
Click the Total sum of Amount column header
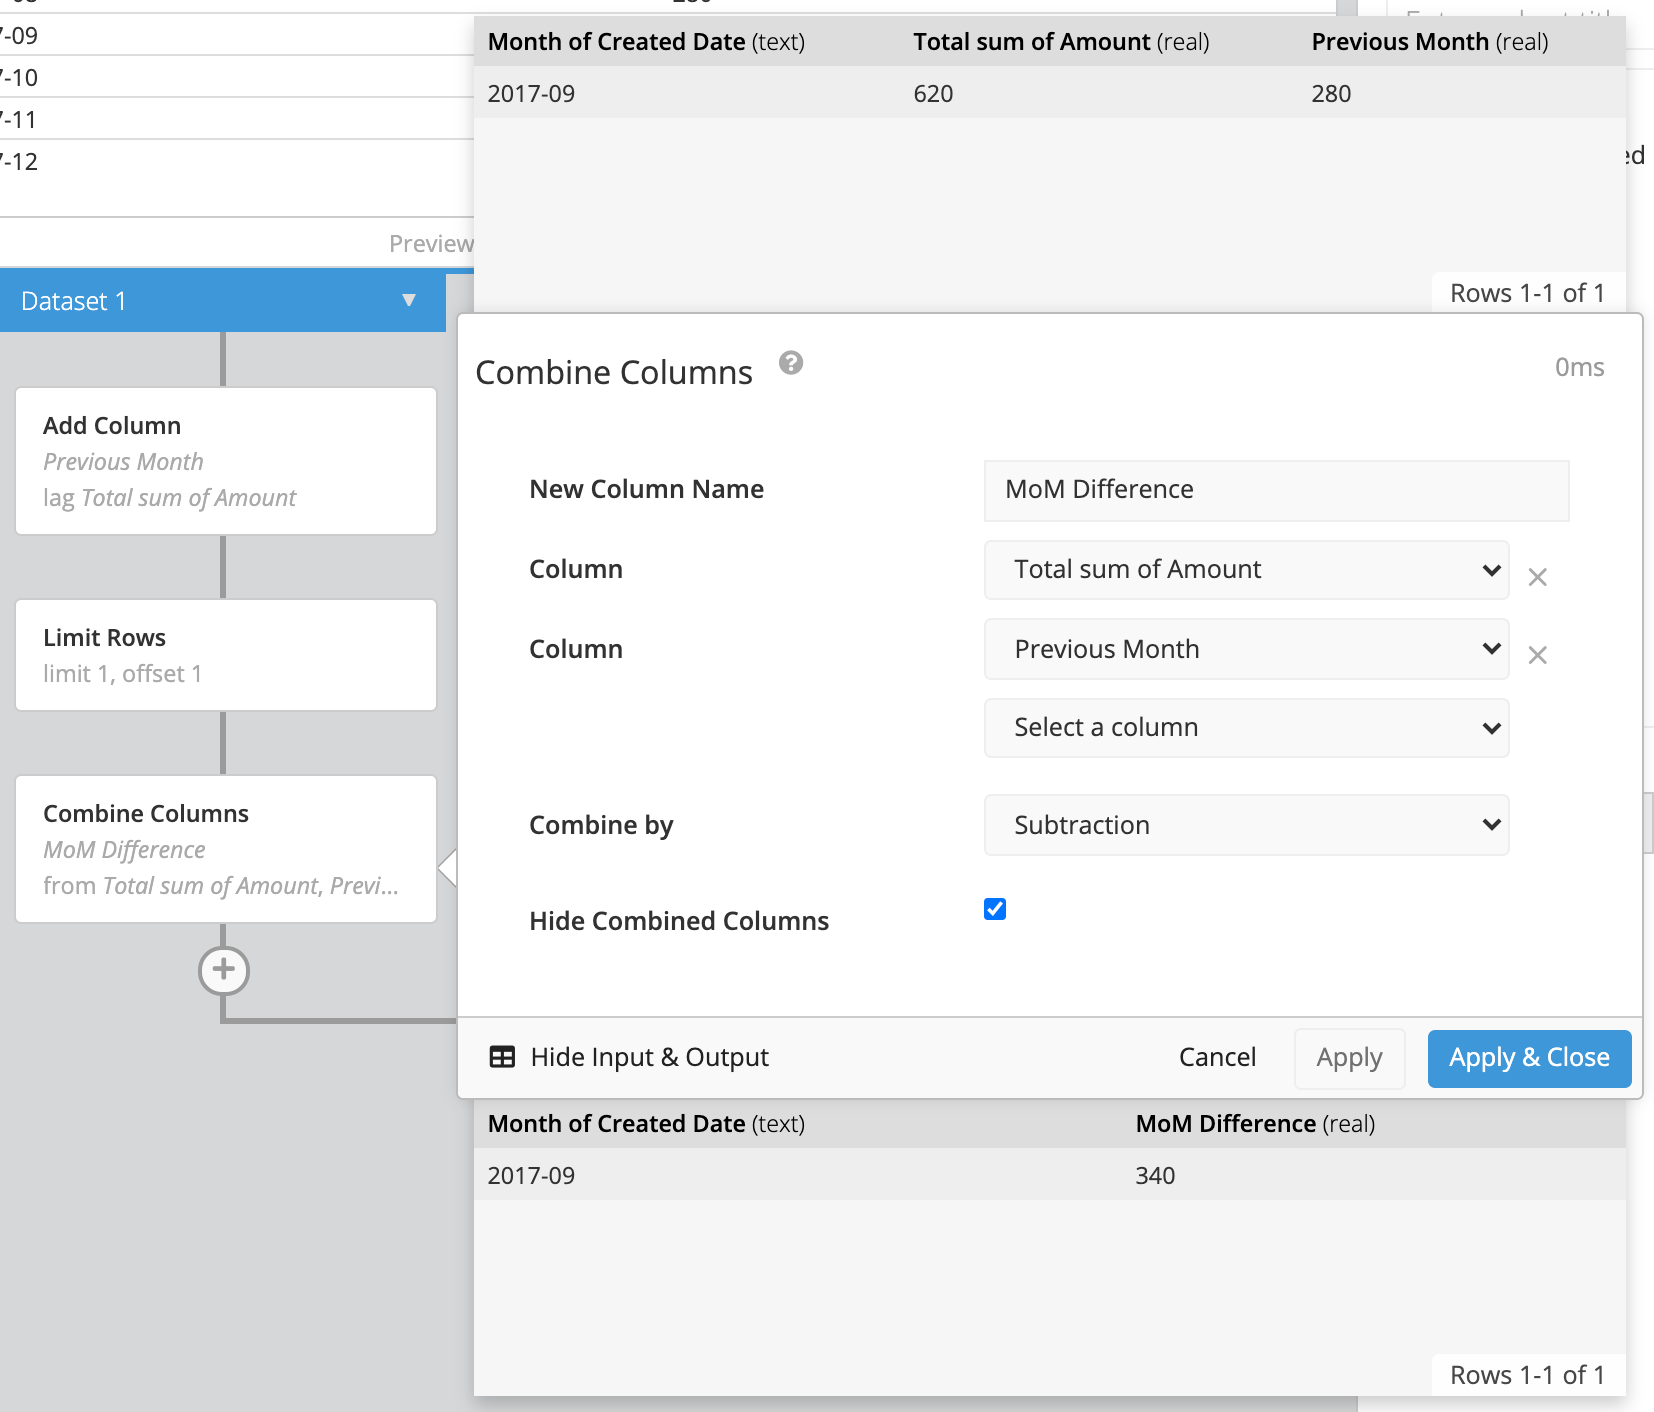coord(1061,42)
